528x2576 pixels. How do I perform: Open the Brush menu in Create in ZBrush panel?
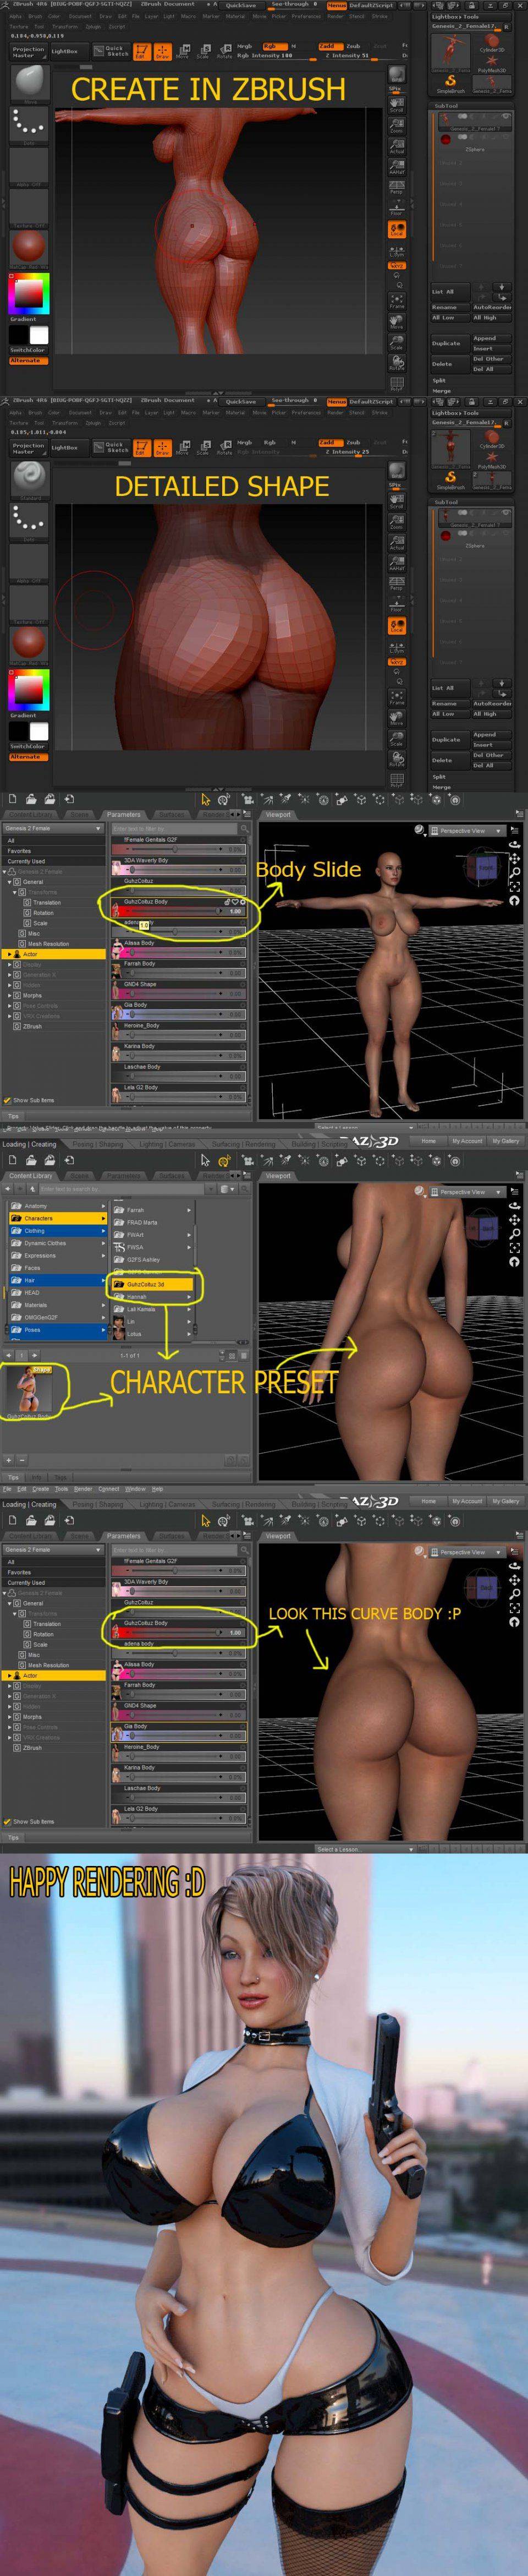(35, 16)
